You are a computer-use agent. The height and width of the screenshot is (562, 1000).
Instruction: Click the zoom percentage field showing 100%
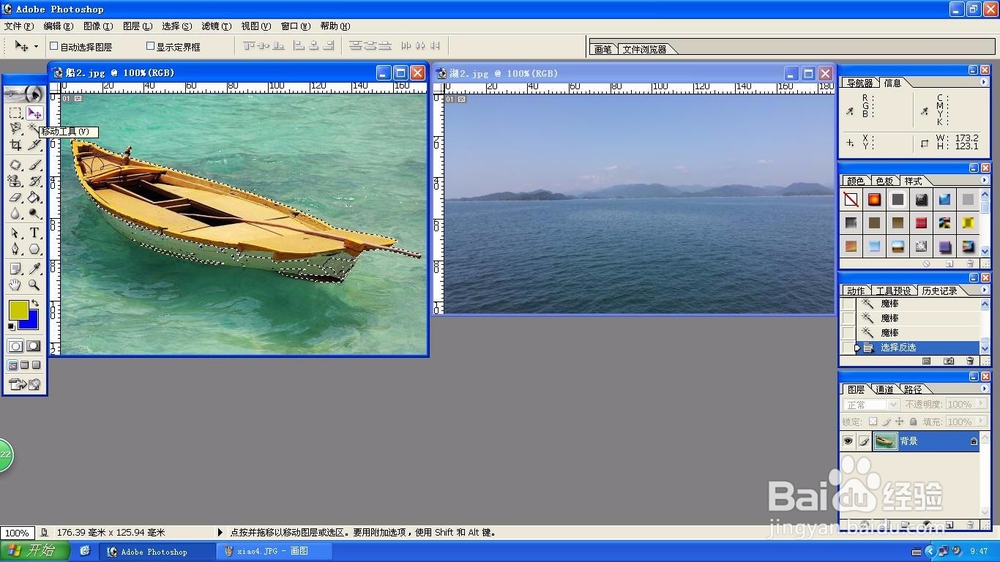[17, 533]
